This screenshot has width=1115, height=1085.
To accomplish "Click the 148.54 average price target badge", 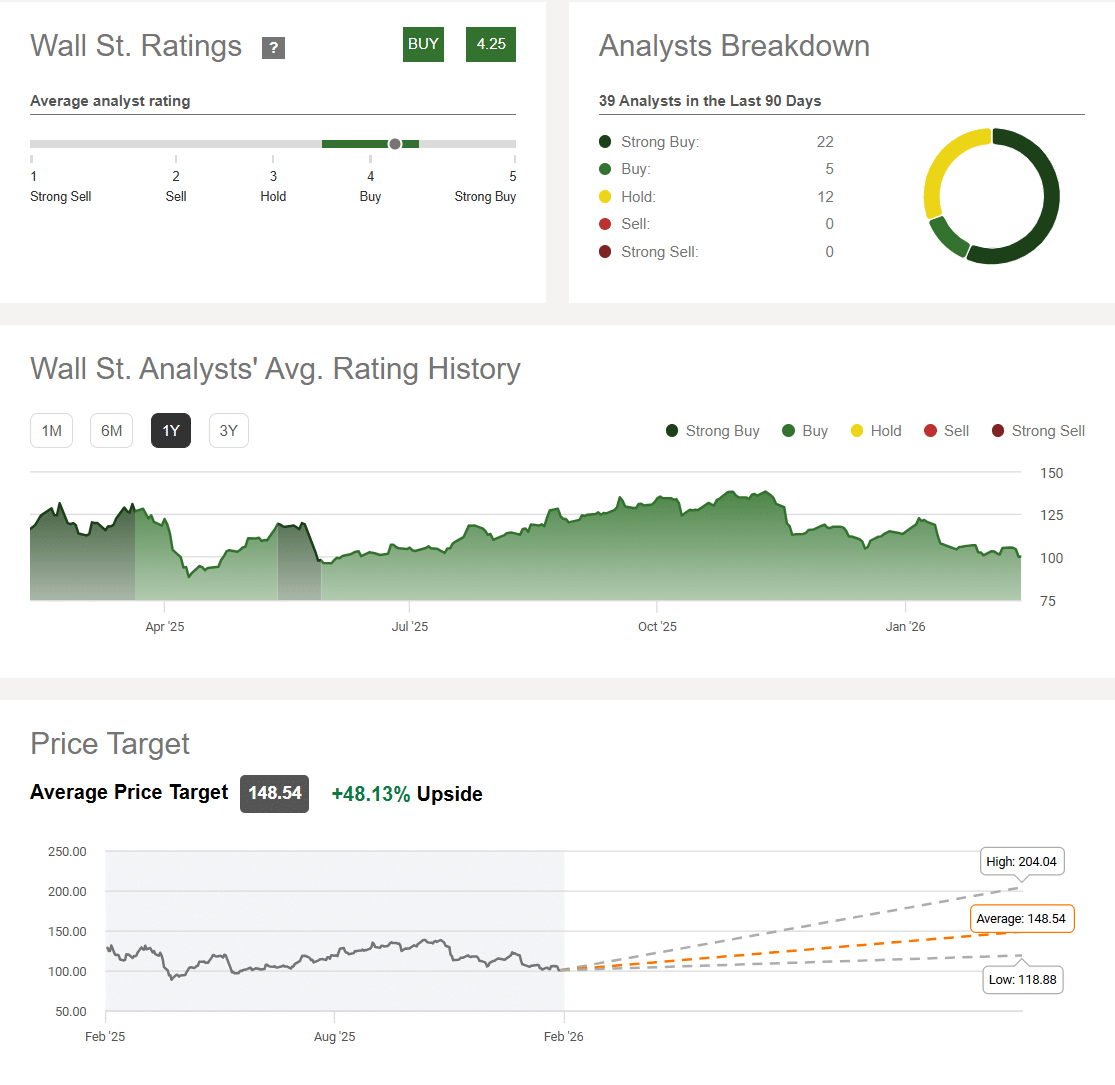I will (x=274, y=793).
